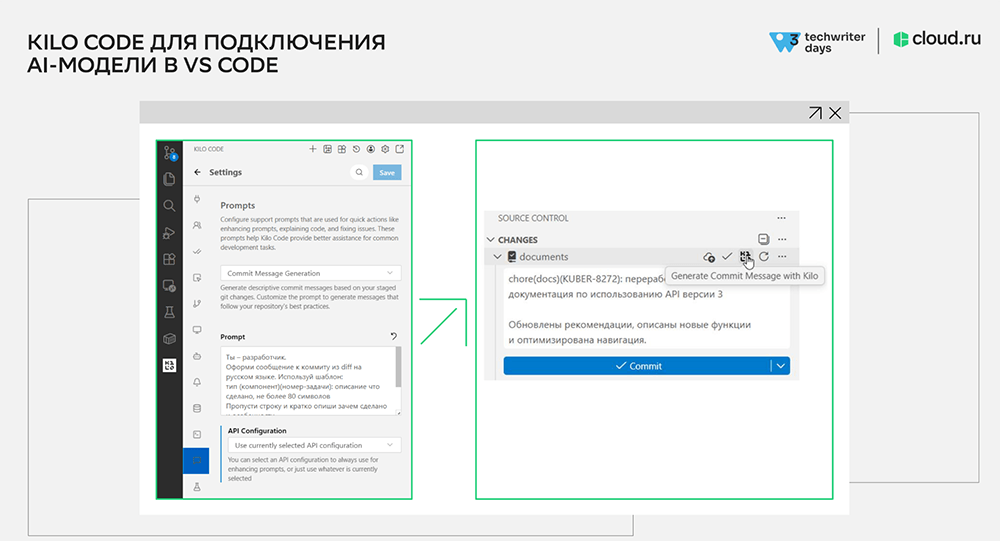The height and width of the screenshot is (541, 1000).
Task: Click grid-shaped icon in Kilo Code header
Action: pyautogui.click(x=342, y=149)
